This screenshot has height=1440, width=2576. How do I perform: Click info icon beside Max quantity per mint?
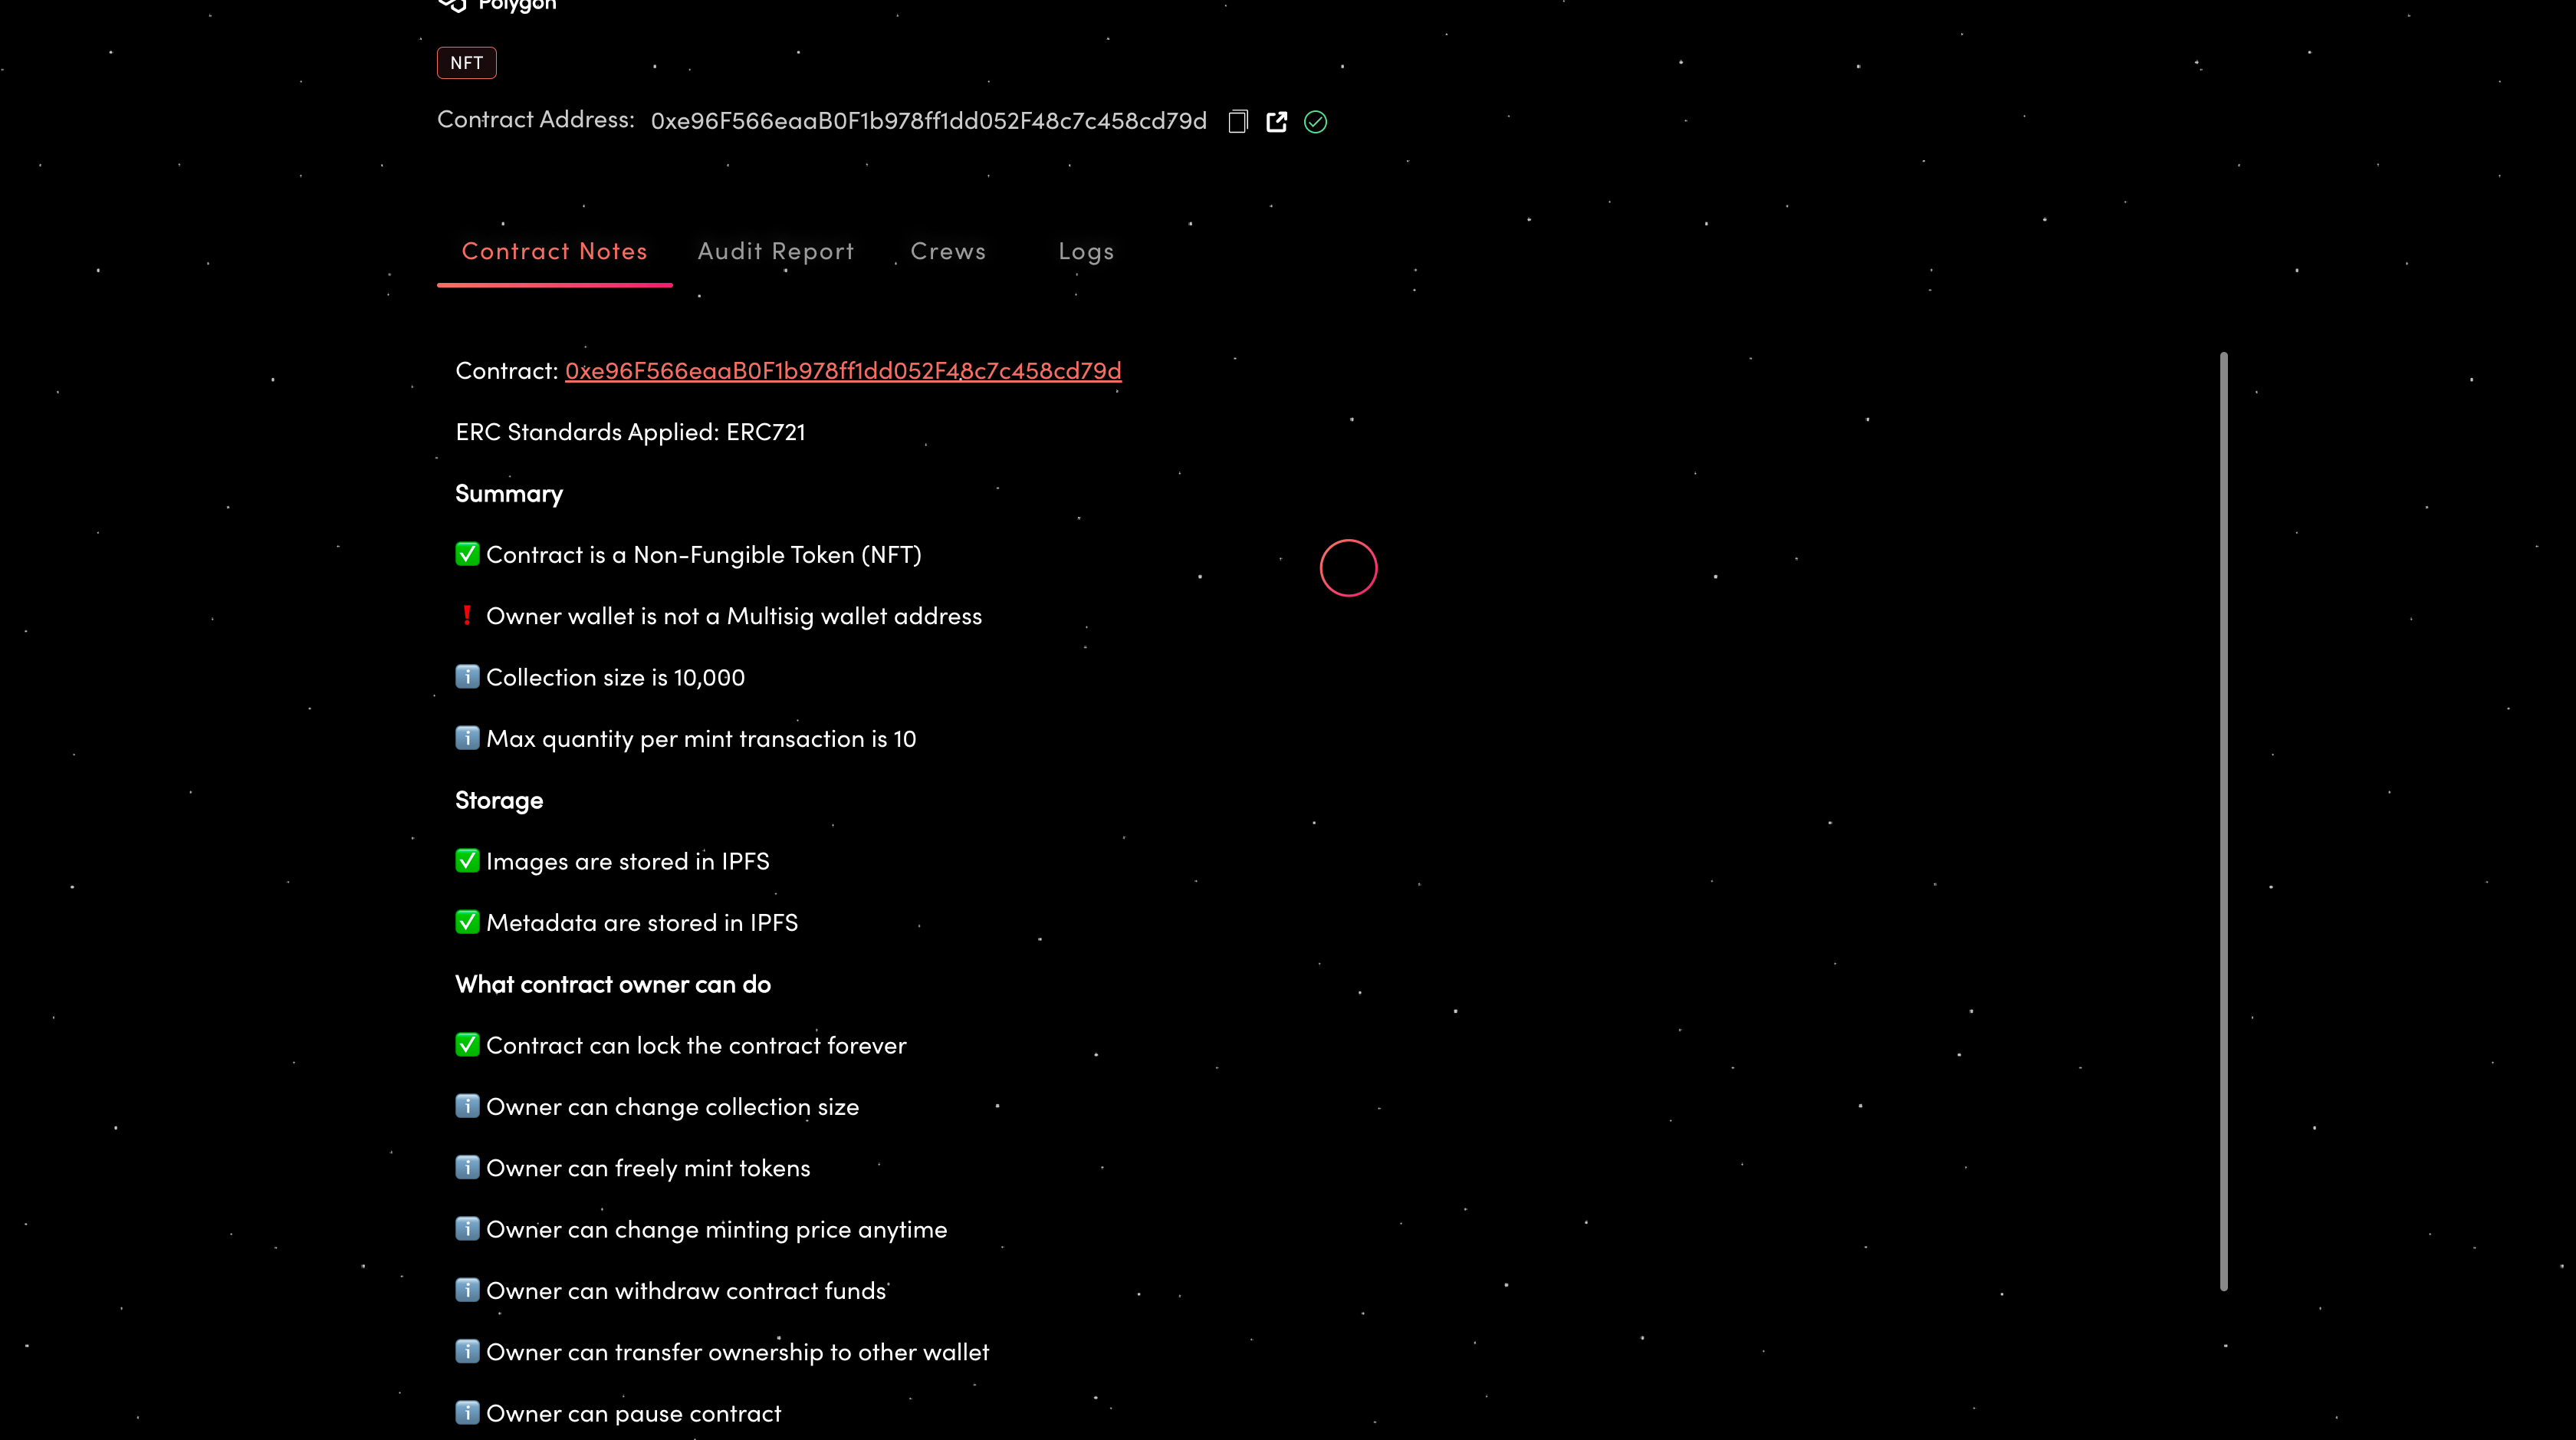point(467,738)
